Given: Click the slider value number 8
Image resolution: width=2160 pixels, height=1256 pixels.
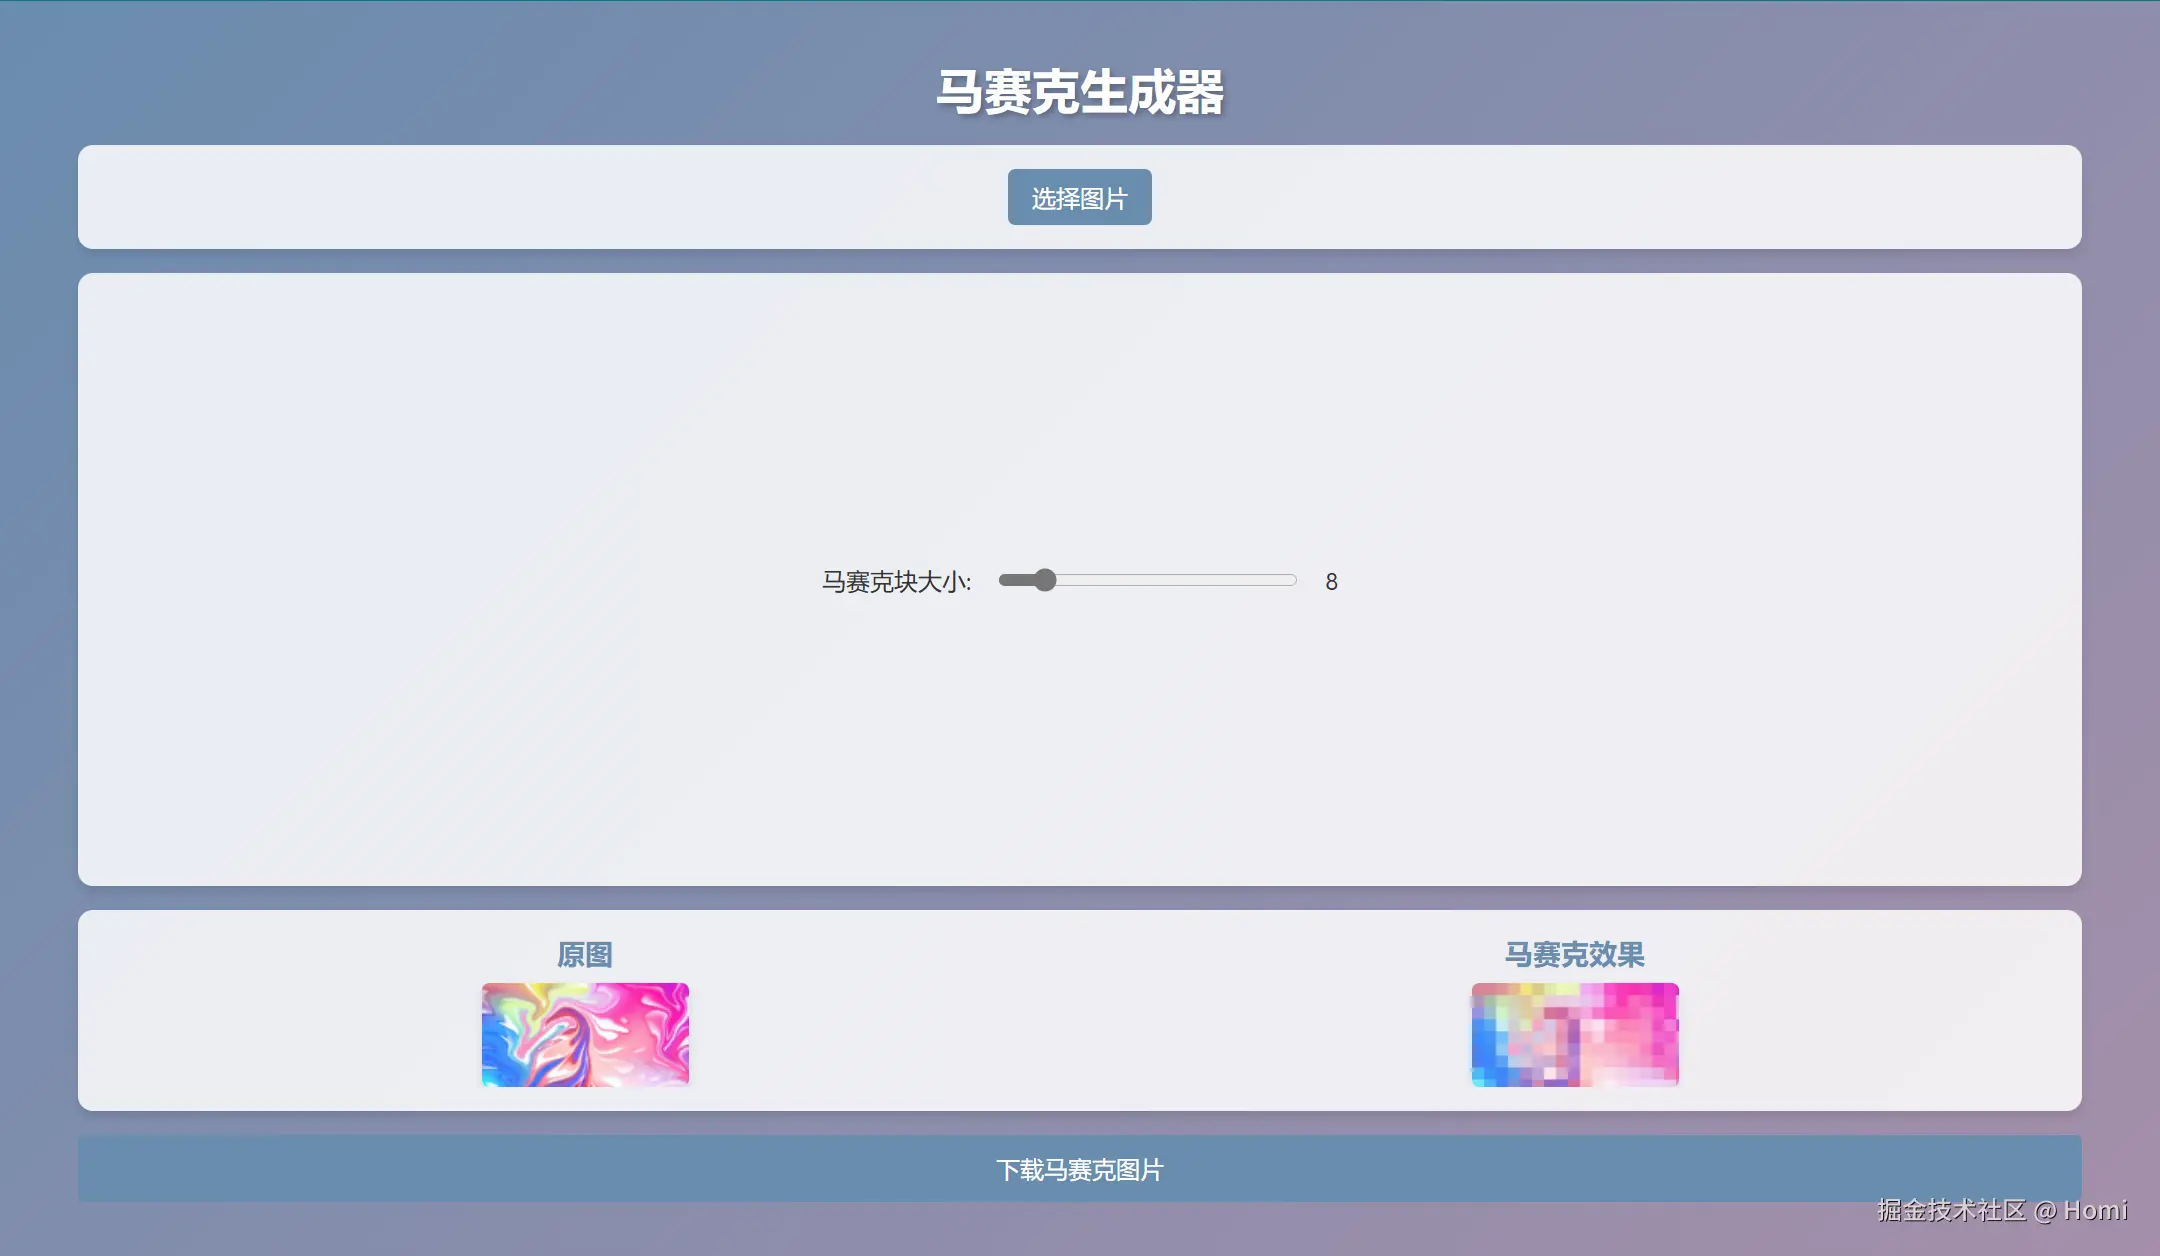Looking at the screenshot, I should pyautogui.click(x=1331, y=582).
